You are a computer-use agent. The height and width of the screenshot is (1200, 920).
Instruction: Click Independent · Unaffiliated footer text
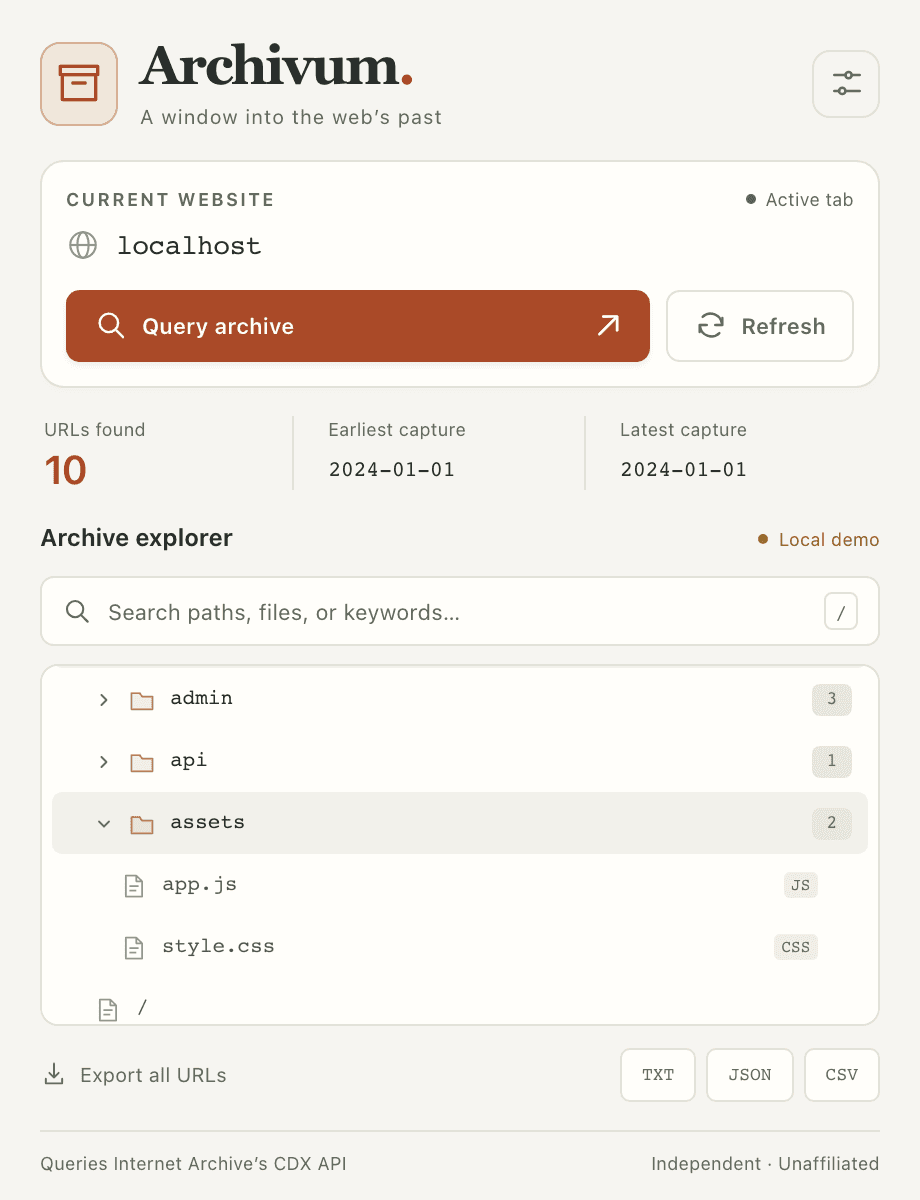click(x=765, y=1164)
